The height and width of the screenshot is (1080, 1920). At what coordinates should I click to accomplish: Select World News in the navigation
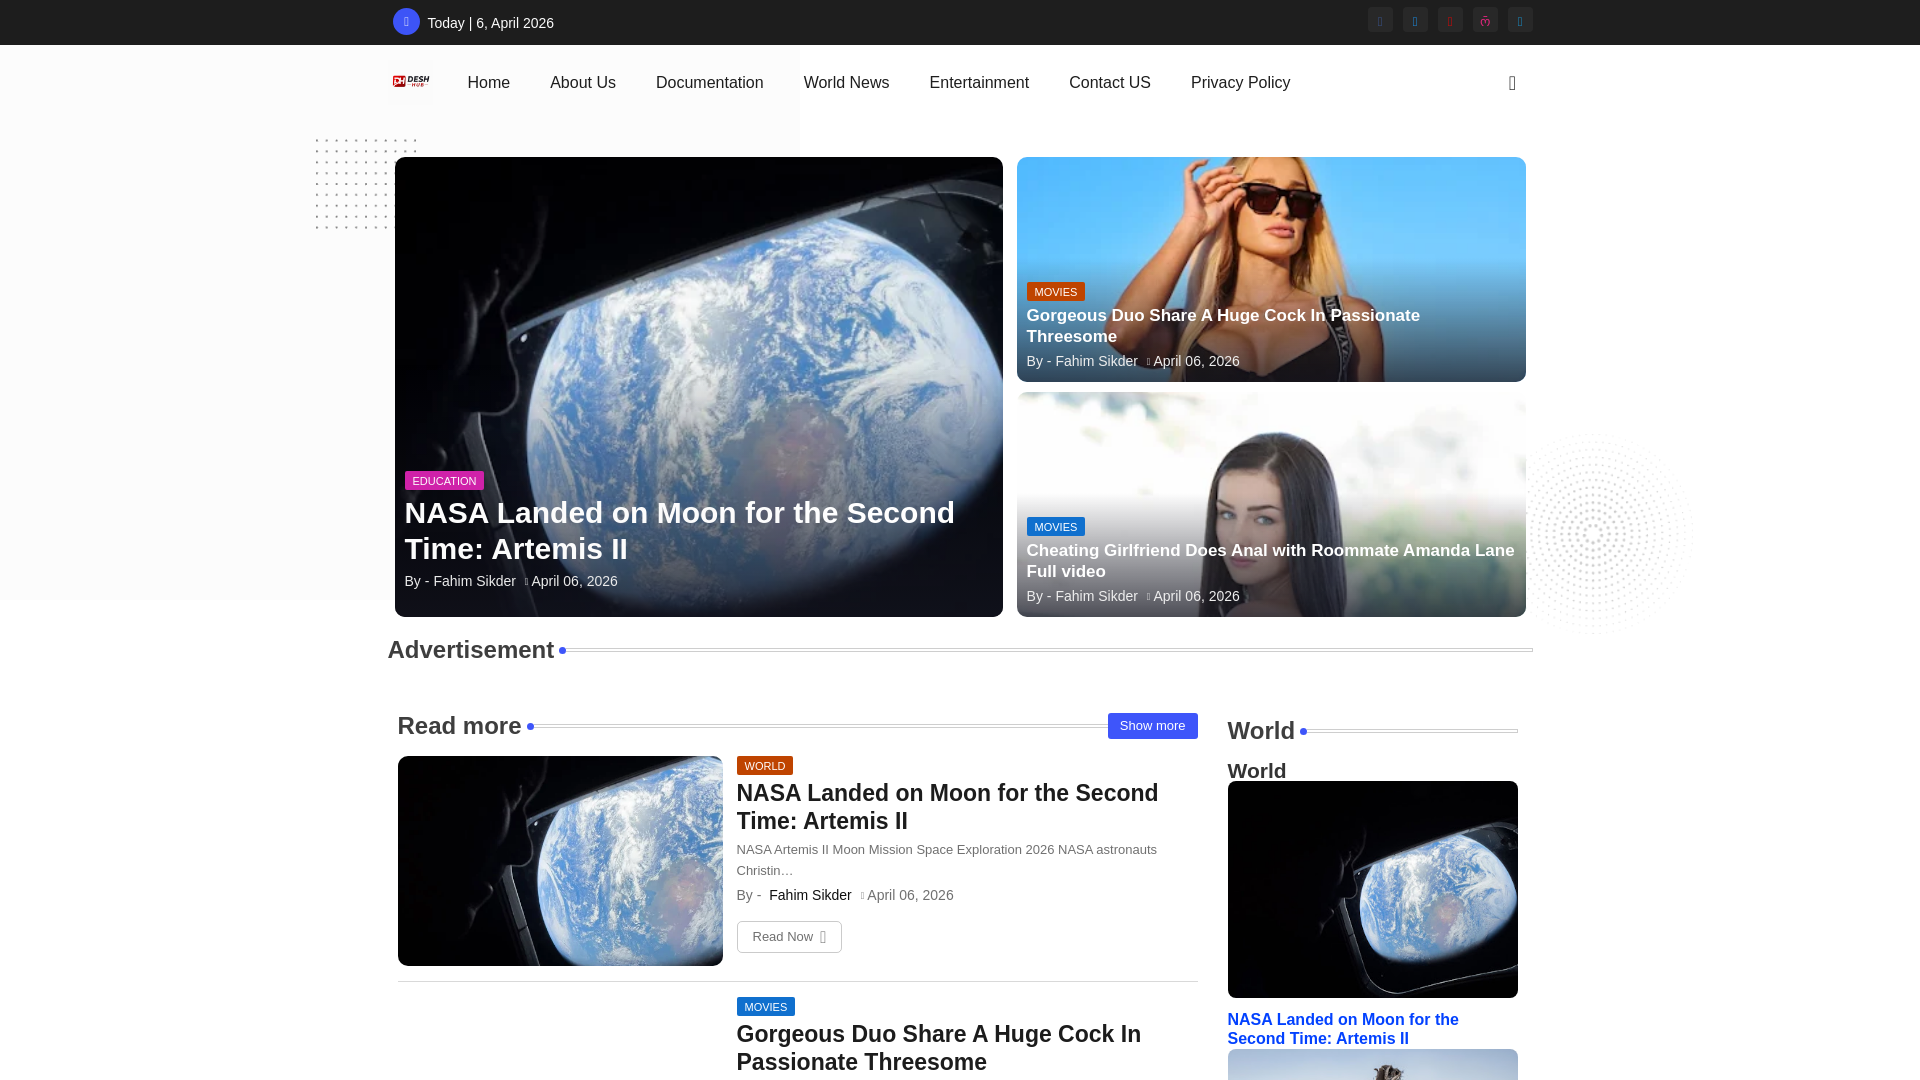tap(846, 83)
